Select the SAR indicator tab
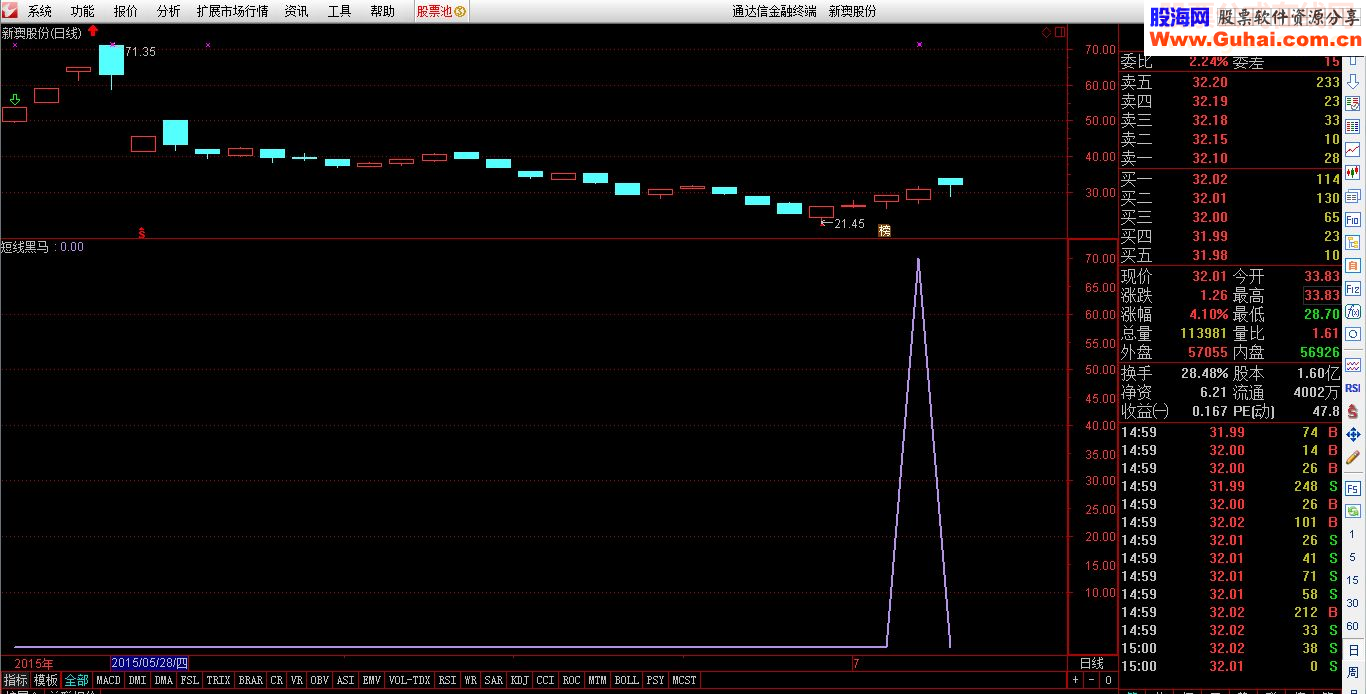Screen dimensions: 1366x694 click(x=493, y=680)
